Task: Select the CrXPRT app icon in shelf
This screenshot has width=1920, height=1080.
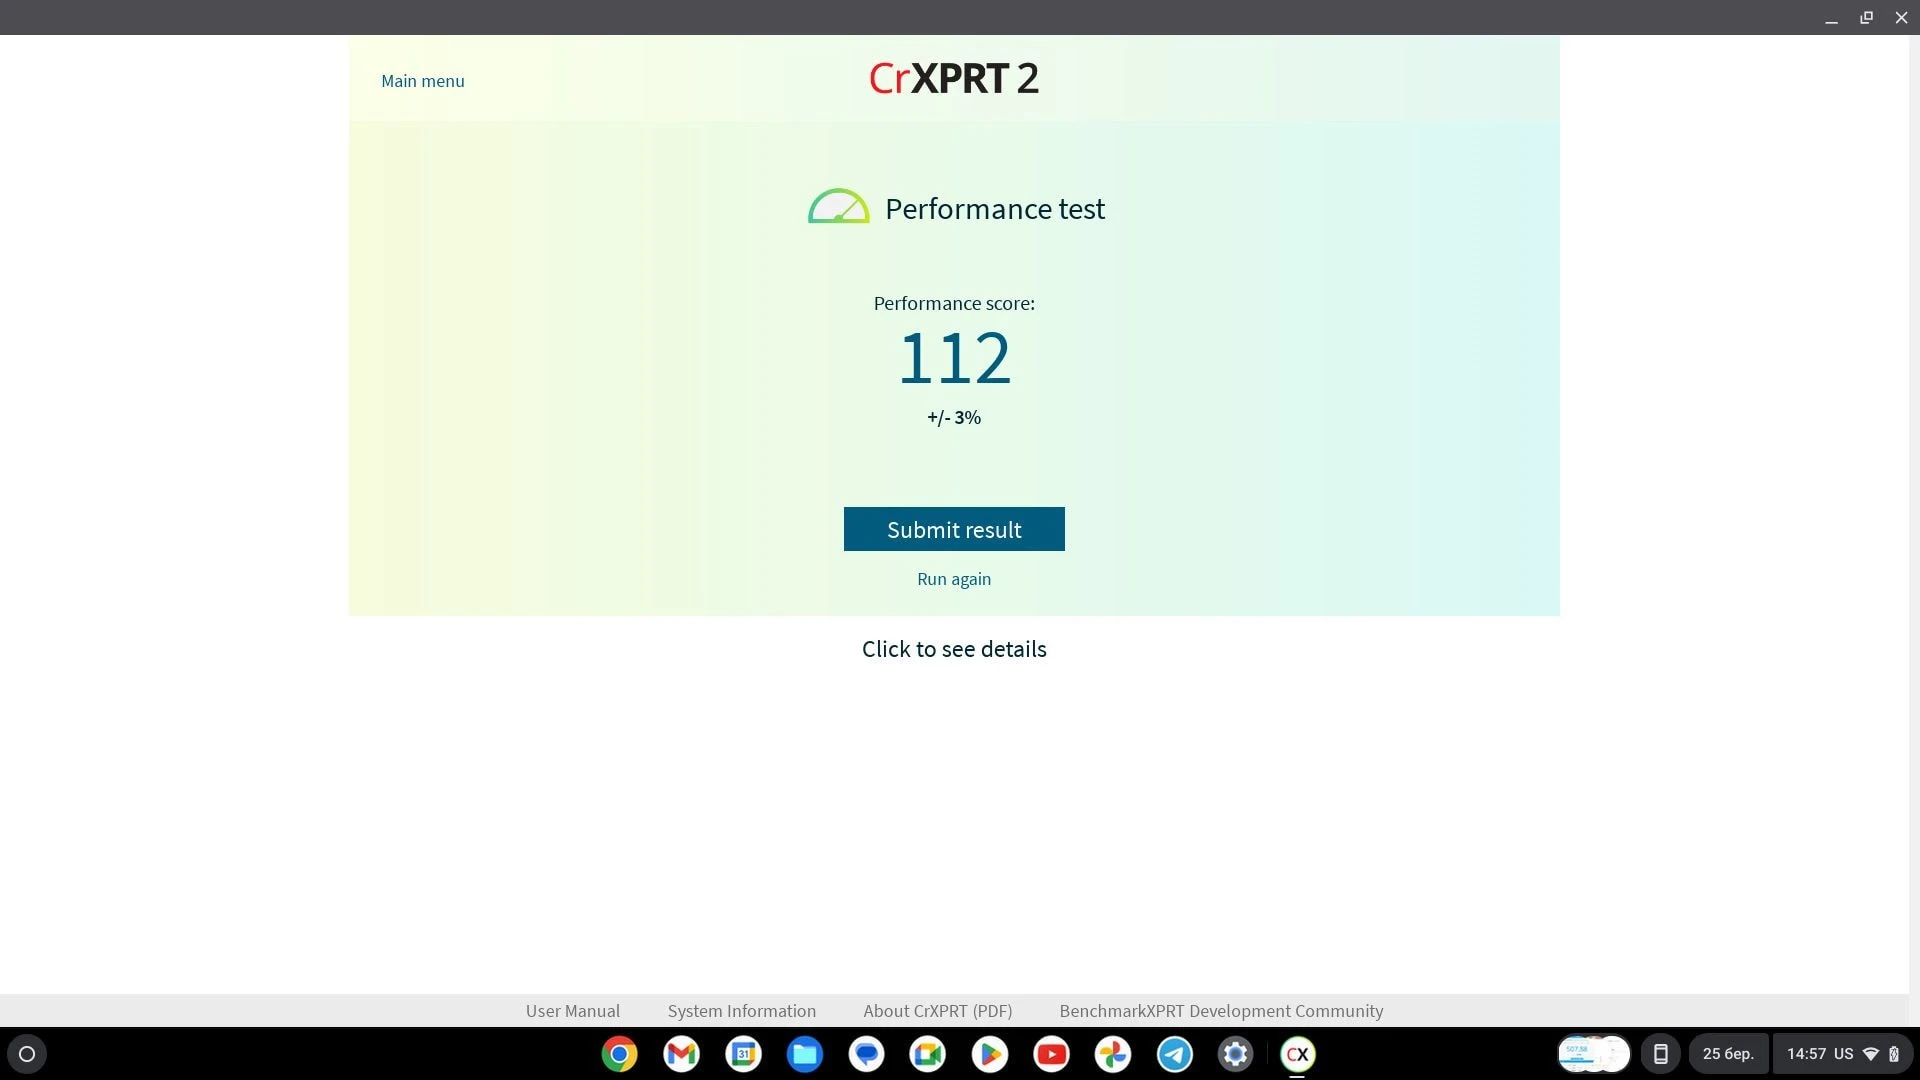Action: [x=1298, y=1054]
